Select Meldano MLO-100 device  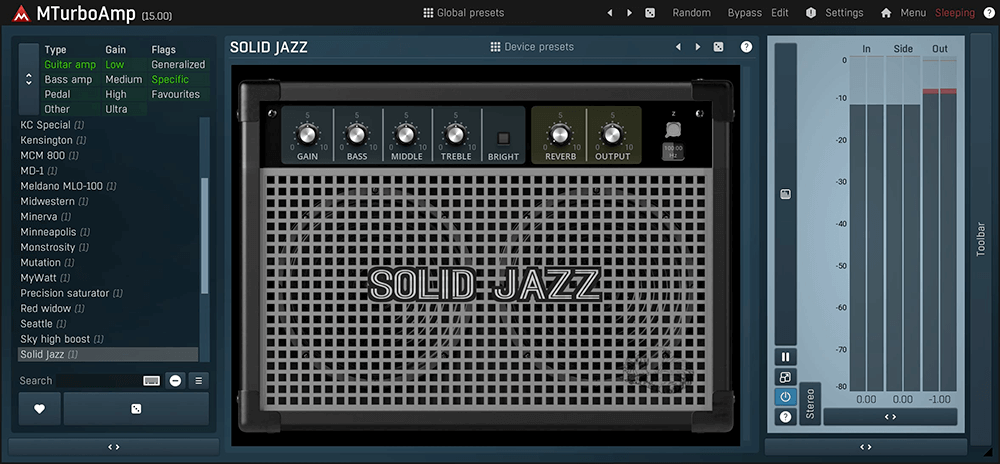tap(108, 186)
